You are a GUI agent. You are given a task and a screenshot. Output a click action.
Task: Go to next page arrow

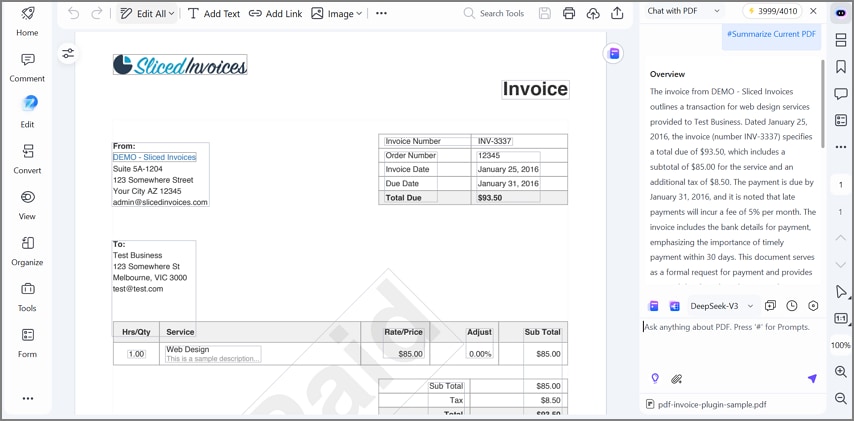(x=840, y=264)
